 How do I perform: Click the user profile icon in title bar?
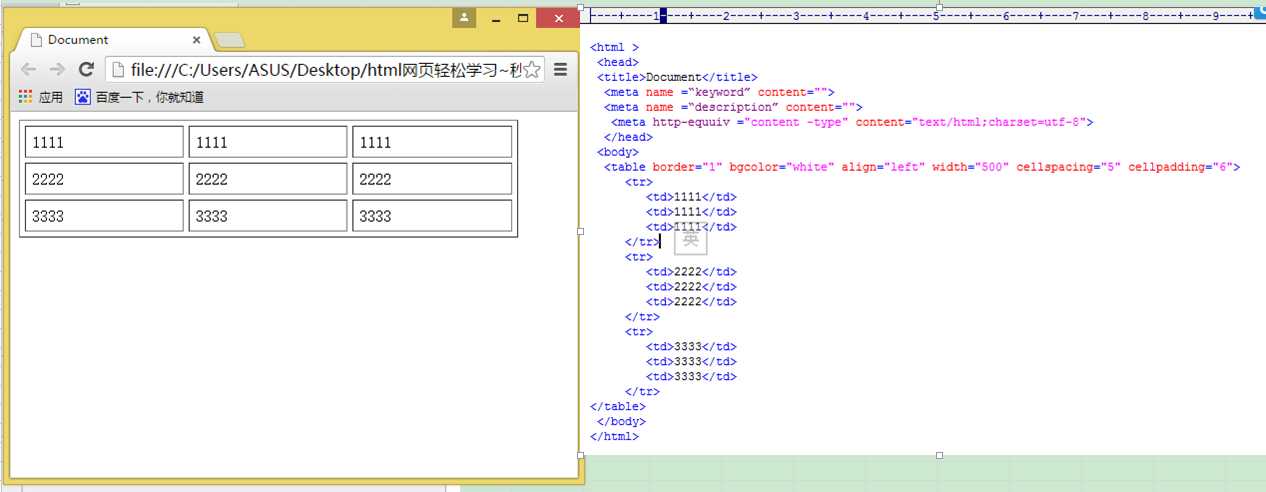coord(464,18)
